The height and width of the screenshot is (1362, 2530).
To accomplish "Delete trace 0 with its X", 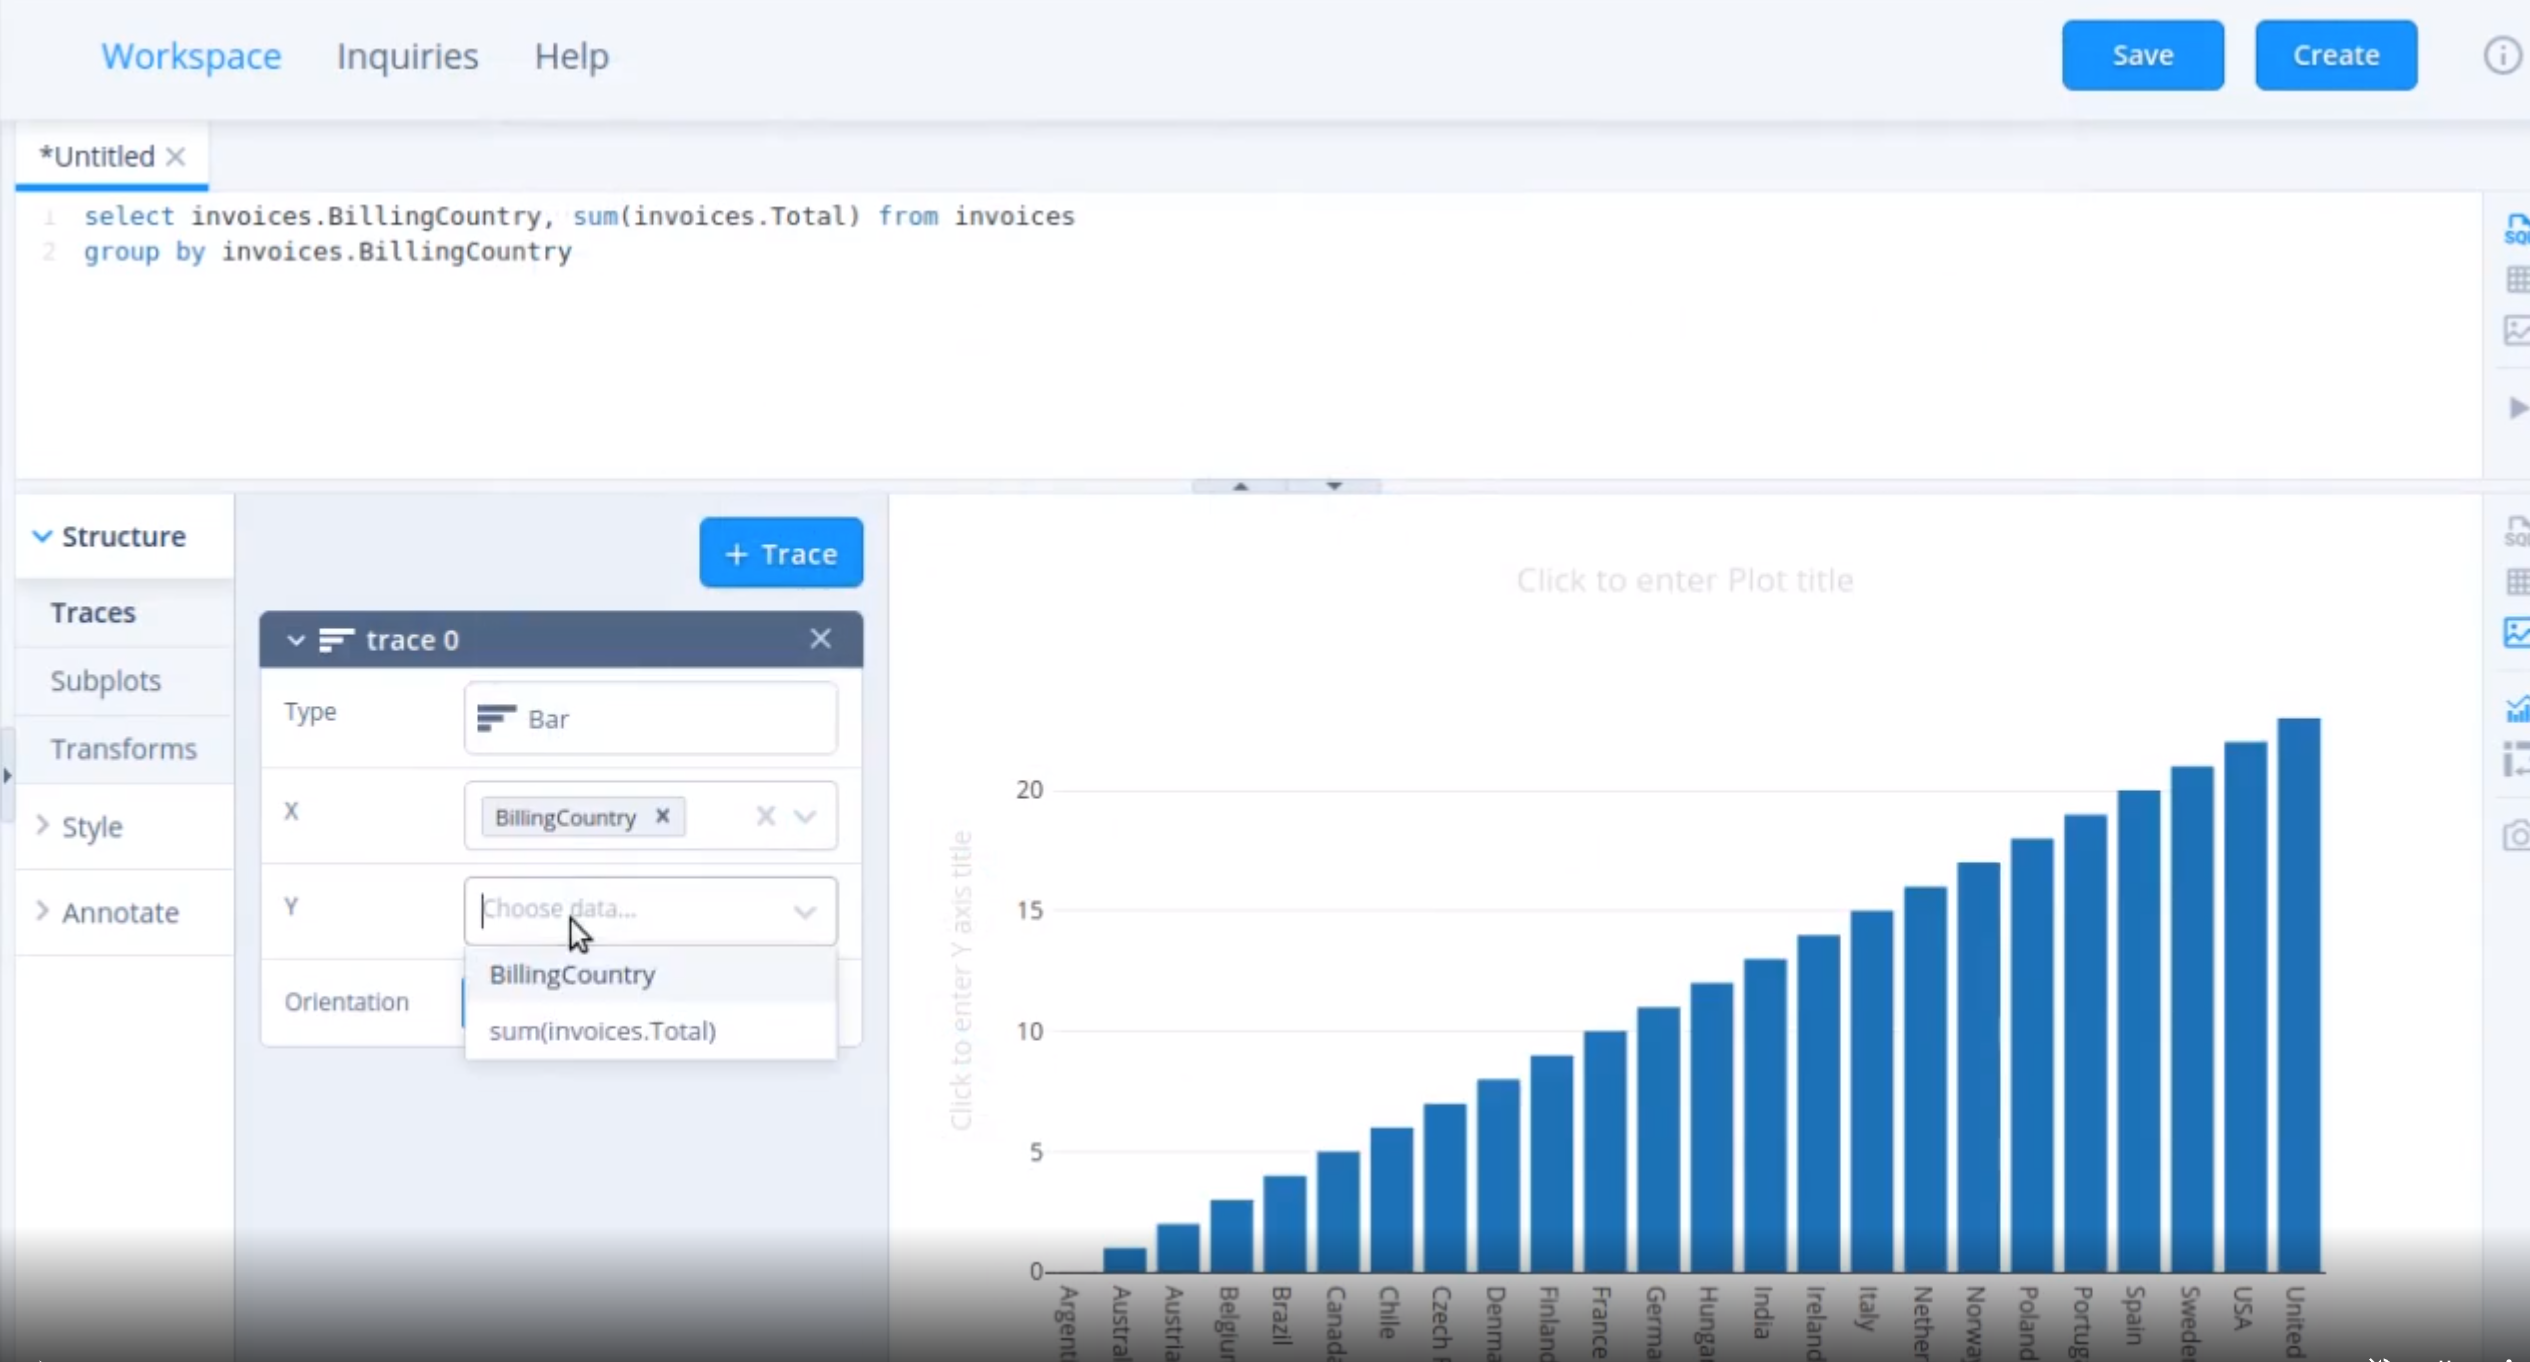I will pyautogui.click(x=820, y=639).
